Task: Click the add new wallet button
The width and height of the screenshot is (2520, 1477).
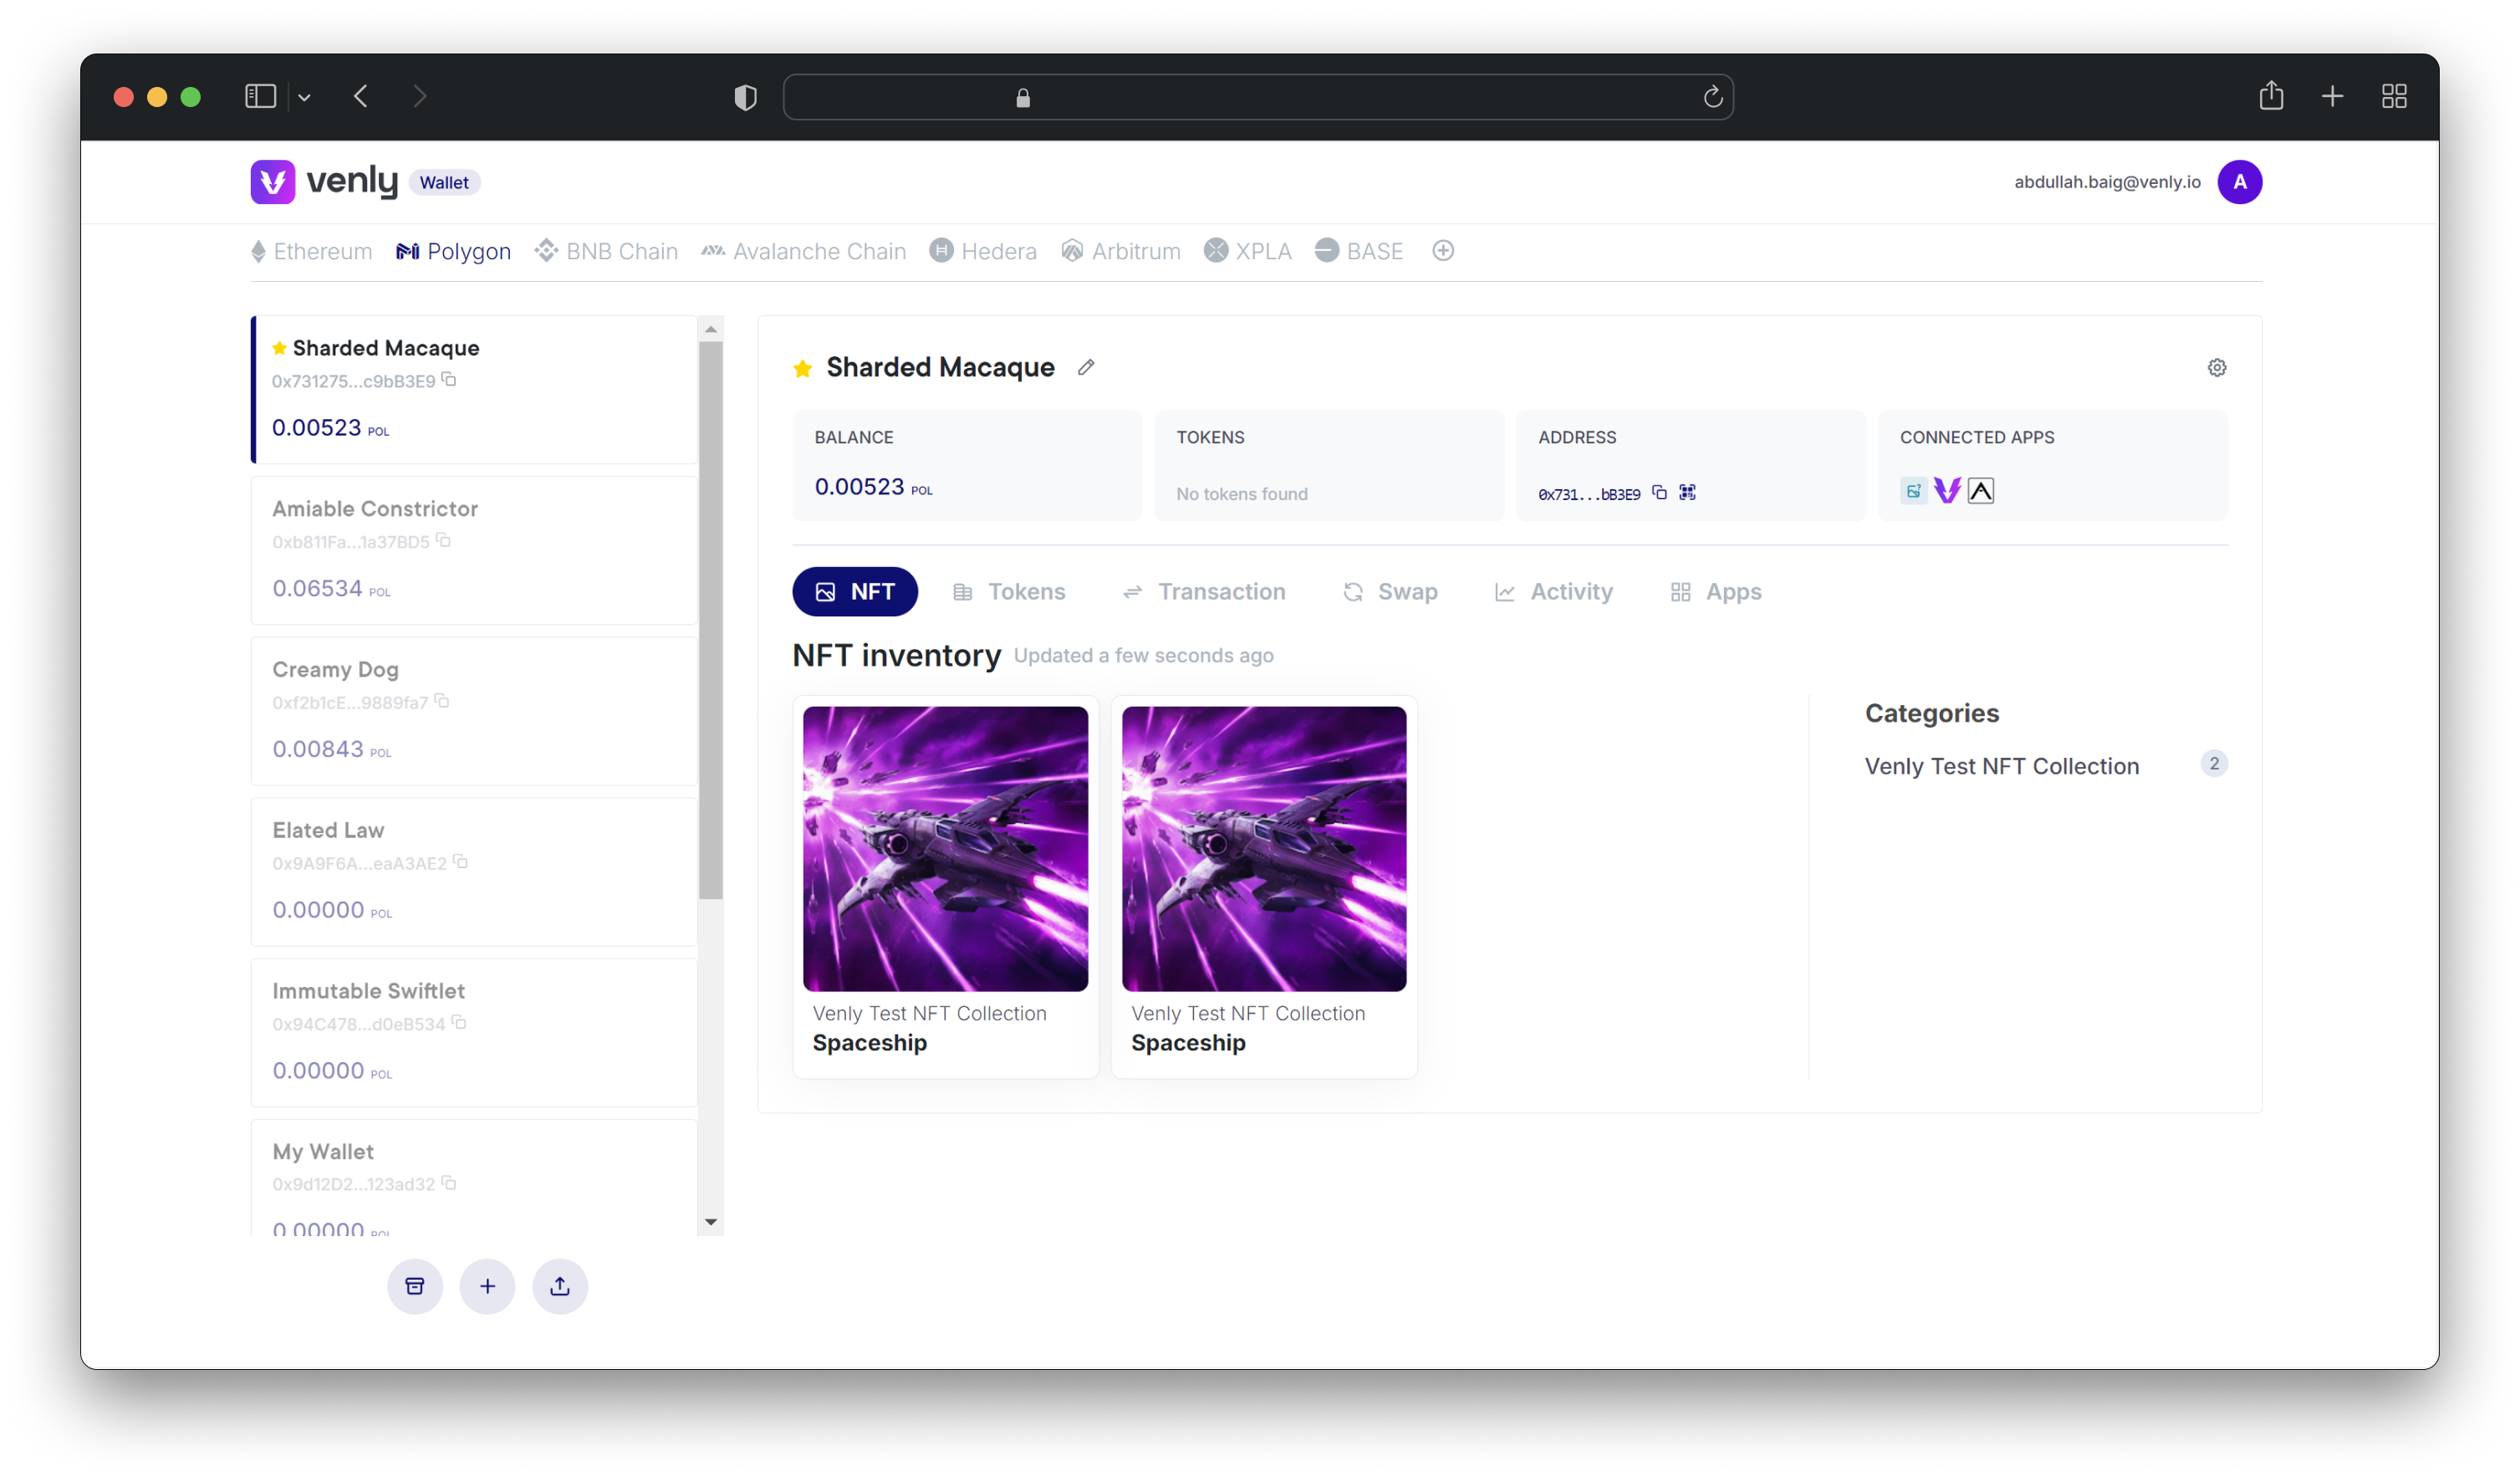Action: coord(487,1285)
